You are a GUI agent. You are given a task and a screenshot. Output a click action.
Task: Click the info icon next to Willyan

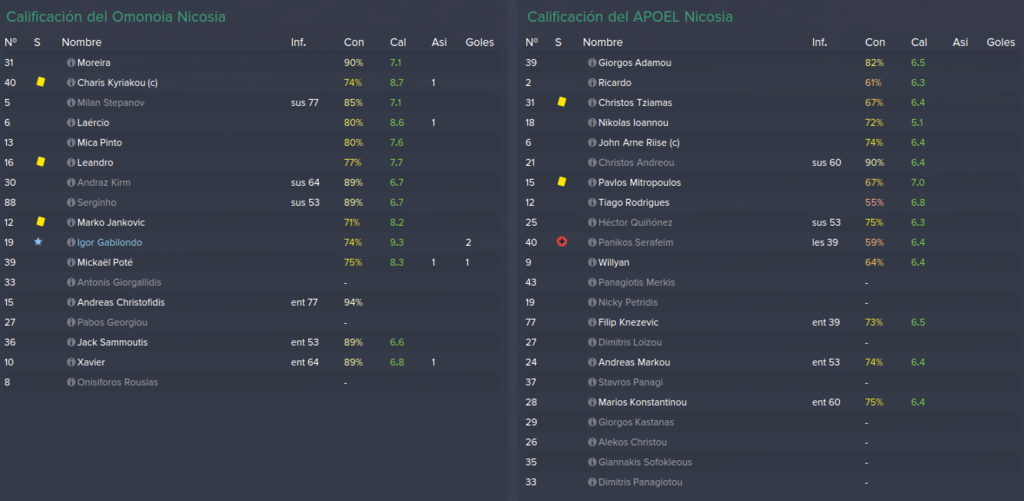592,263
